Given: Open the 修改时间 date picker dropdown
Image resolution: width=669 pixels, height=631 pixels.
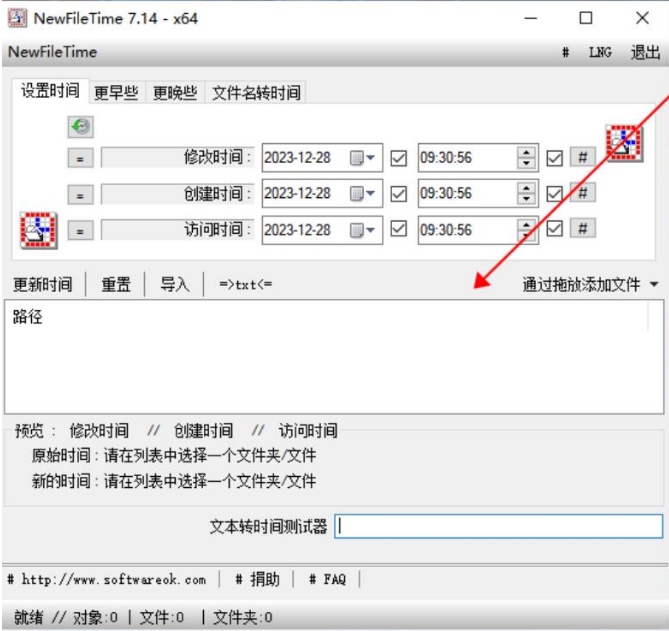Looking at the screenshot, I should tap(362, 158).
